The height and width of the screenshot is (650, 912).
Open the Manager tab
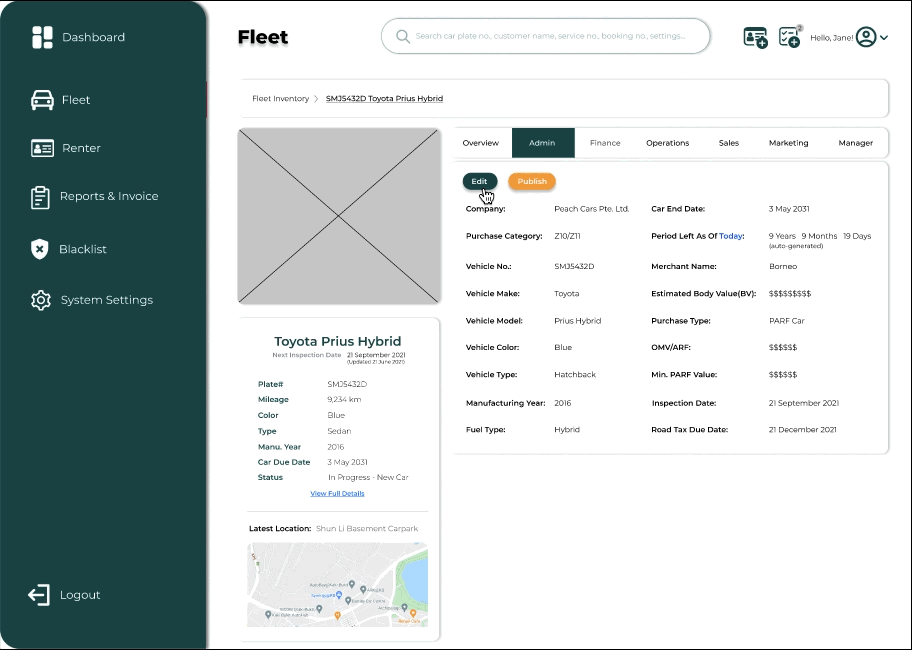tap(856, 143)
